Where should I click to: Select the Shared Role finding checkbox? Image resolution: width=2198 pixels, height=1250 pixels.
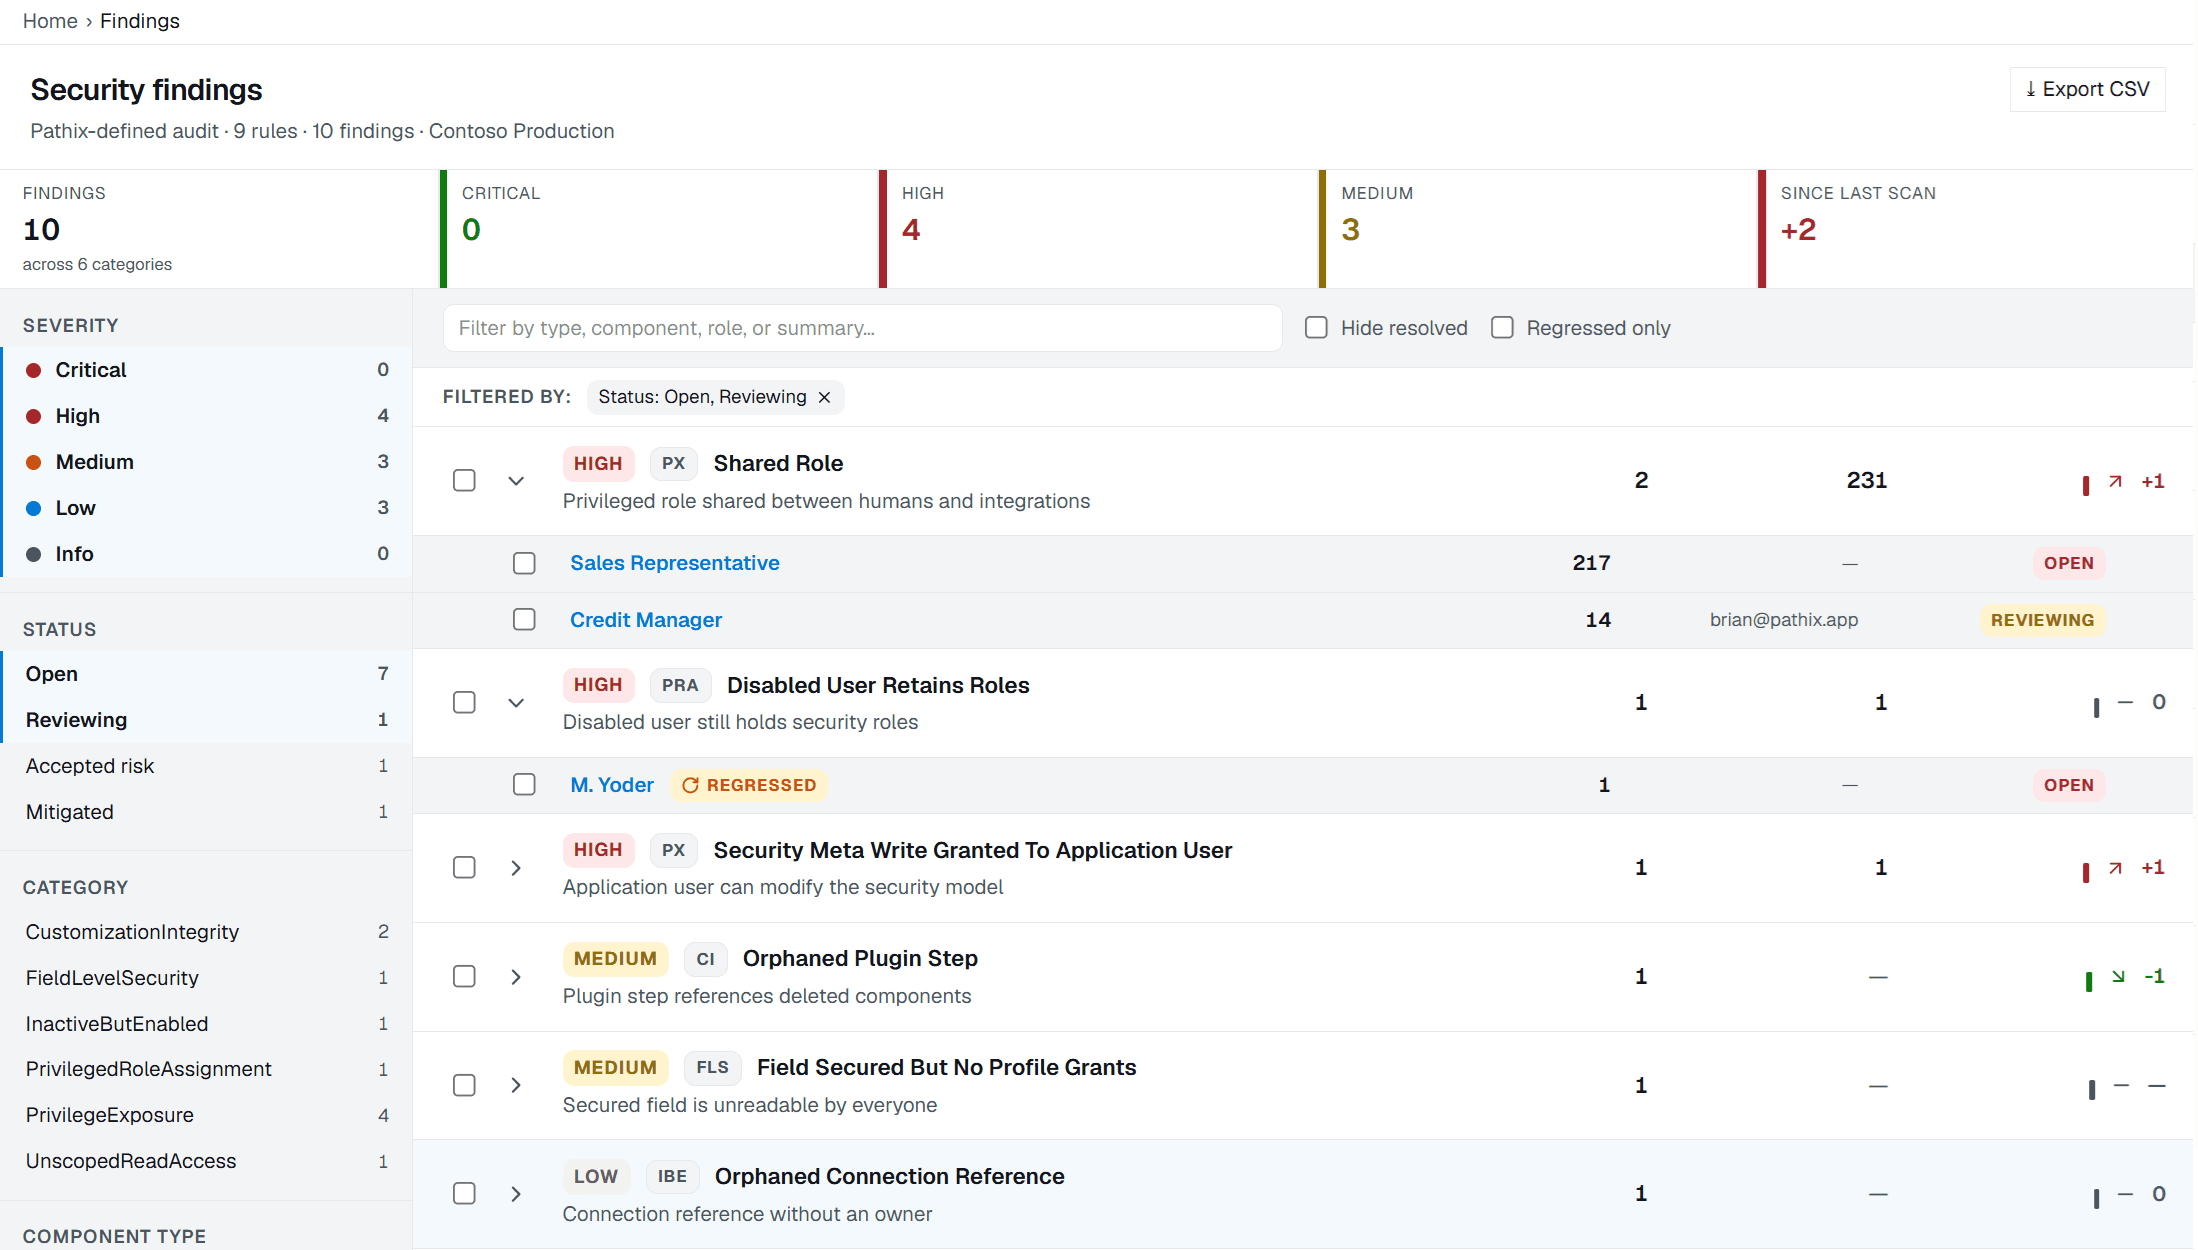coord(464,481)
